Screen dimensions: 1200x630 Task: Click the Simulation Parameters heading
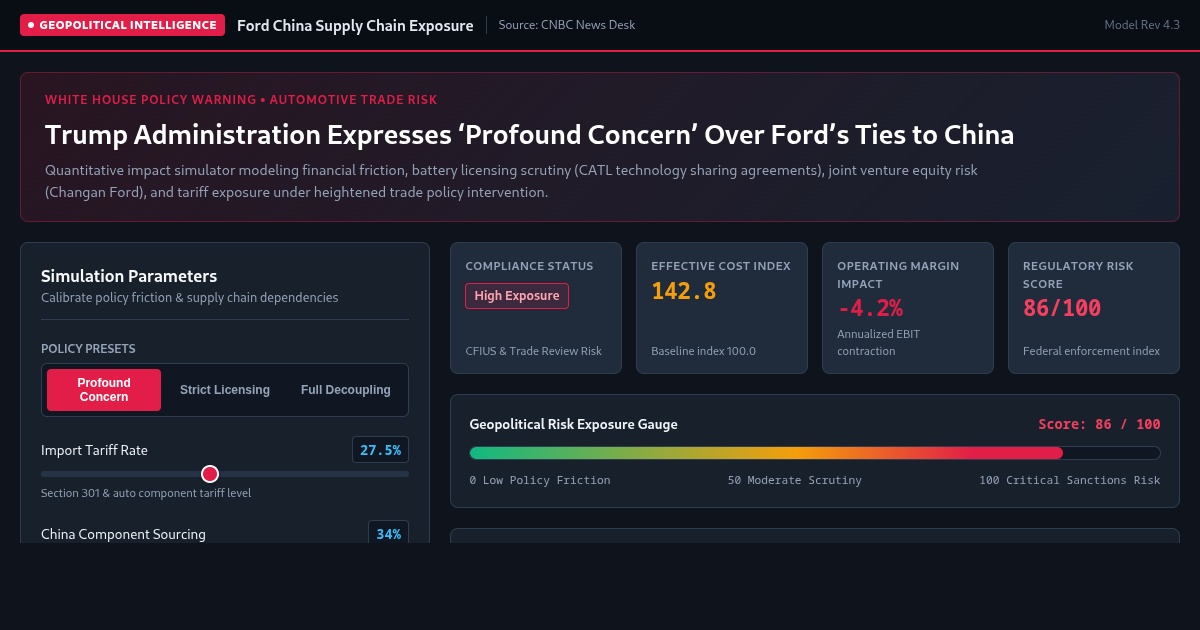[x=129, y=276]
